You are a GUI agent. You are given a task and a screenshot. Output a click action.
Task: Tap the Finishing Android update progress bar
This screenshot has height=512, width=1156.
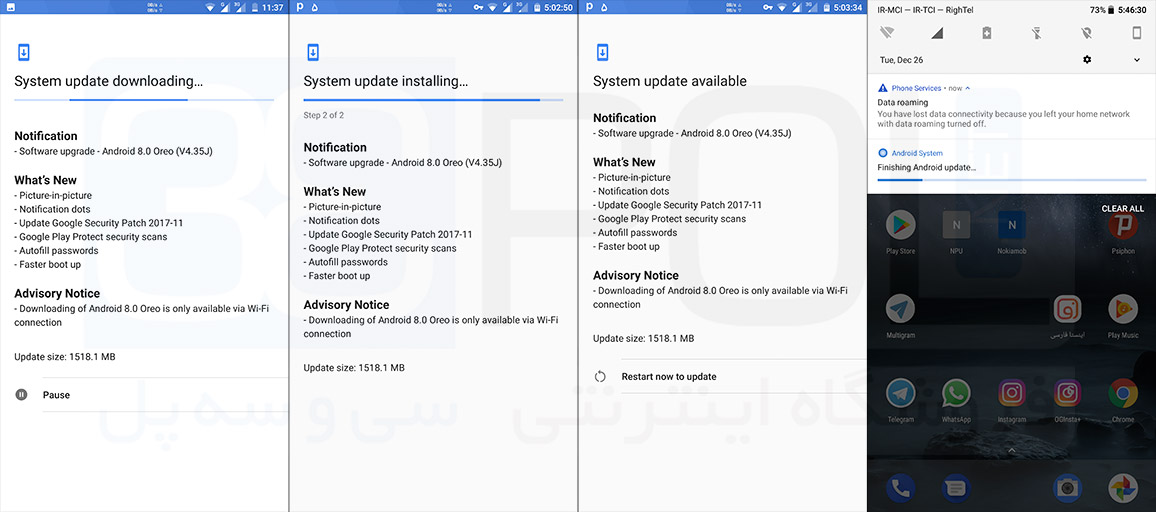pyautogui.click(x=1012, y=179)
